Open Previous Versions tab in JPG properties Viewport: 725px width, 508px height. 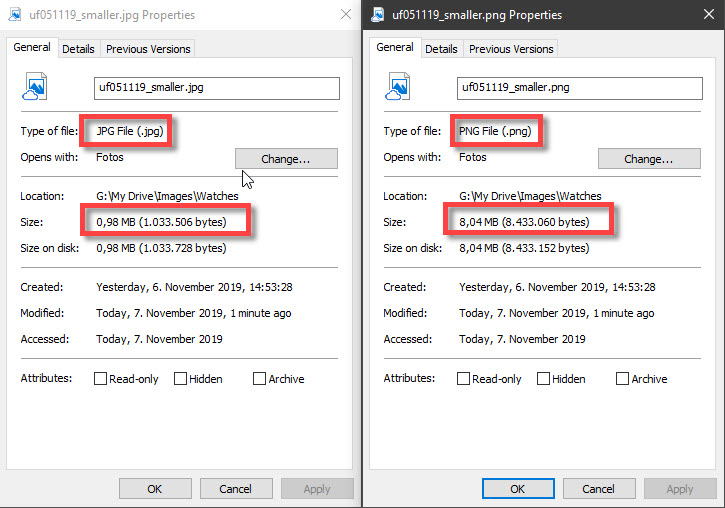(x=147, y=49)
